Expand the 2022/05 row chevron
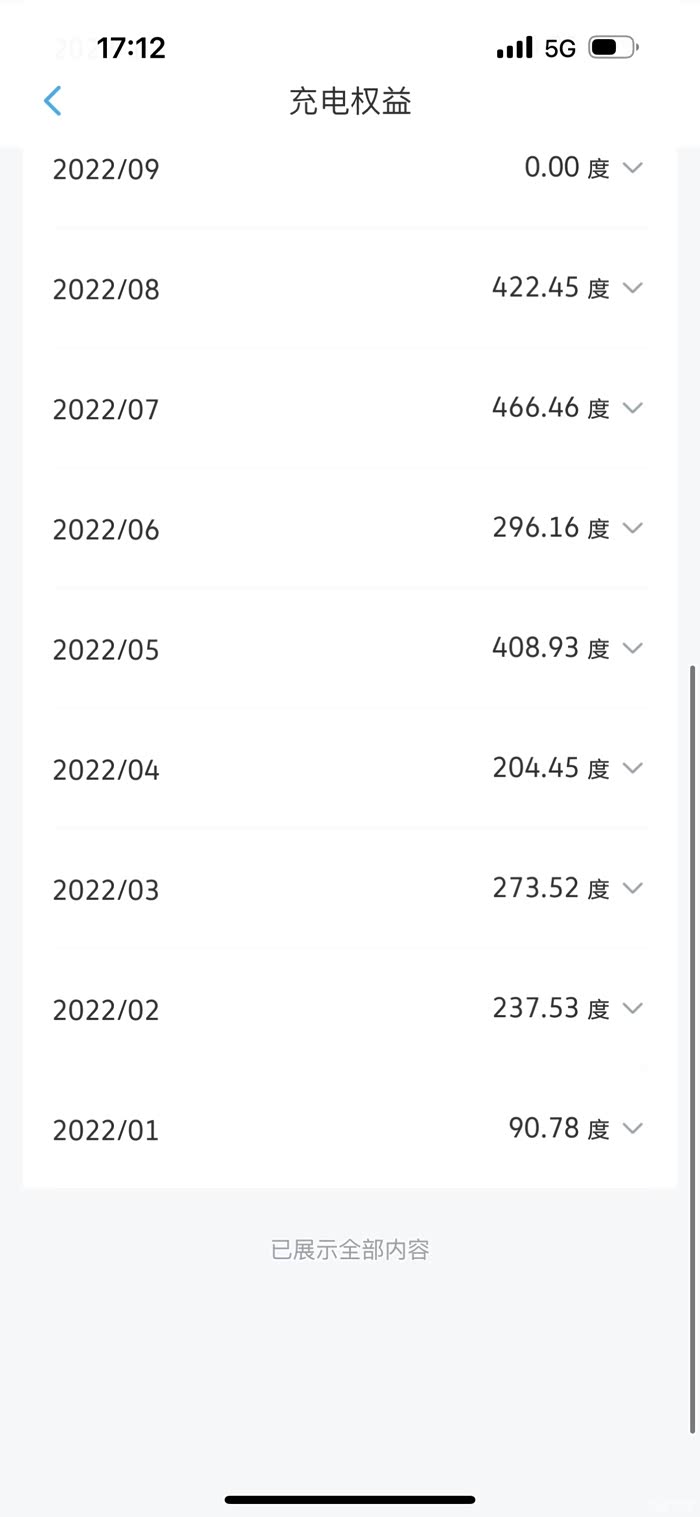The width and height of the screenshot is (700, 1517). (632, 648)
